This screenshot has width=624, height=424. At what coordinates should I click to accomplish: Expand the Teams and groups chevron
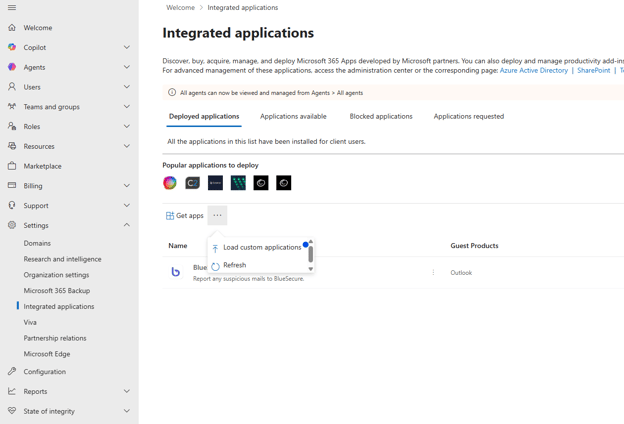tap(127, 106)
